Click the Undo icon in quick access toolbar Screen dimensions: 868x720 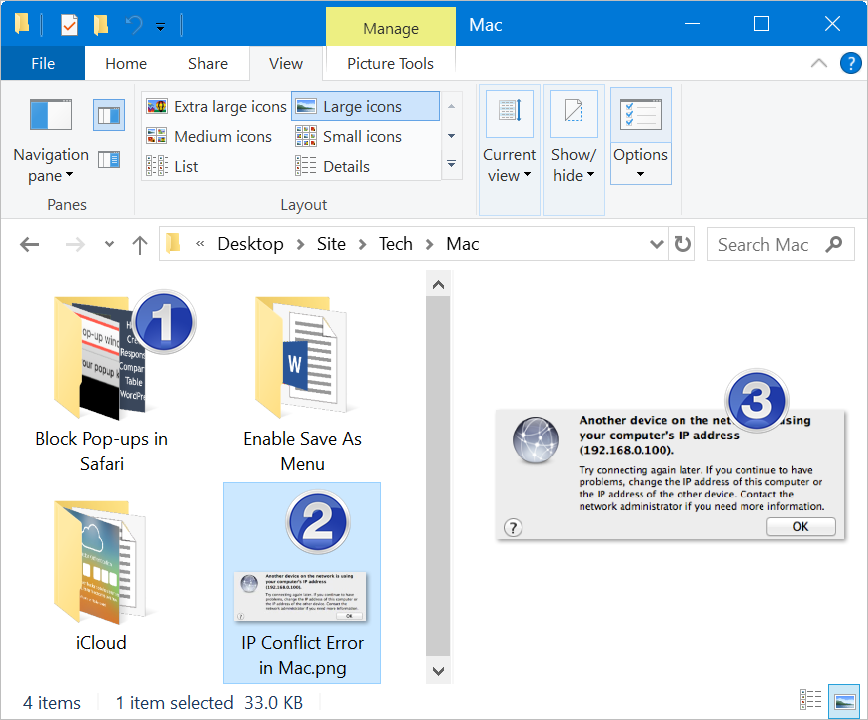(134, 25)
